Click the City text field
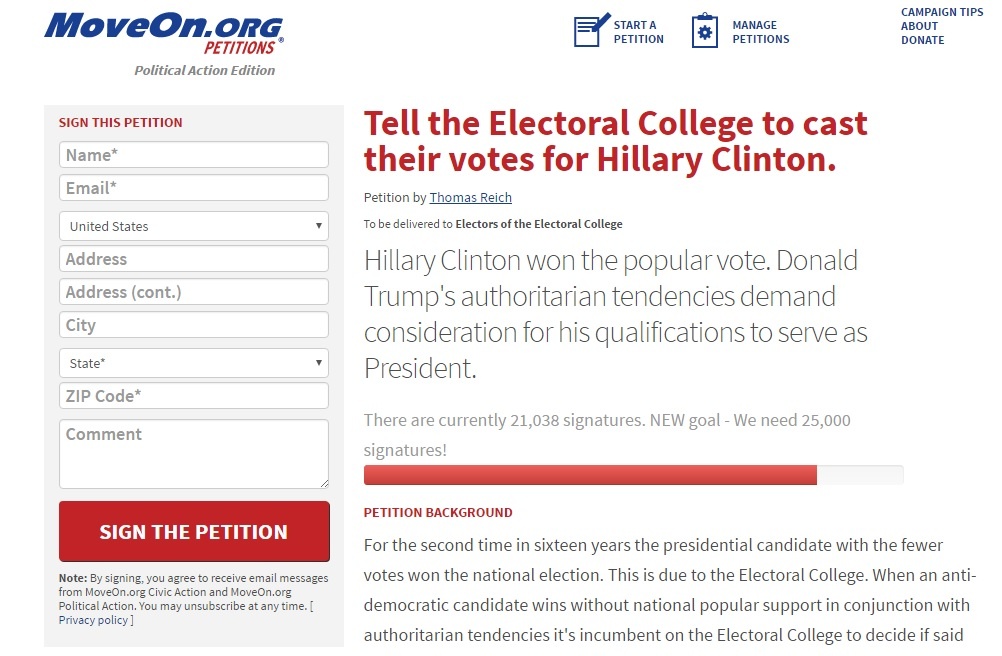The width and height of the screenshot is (1002, 656). (194, 325)
